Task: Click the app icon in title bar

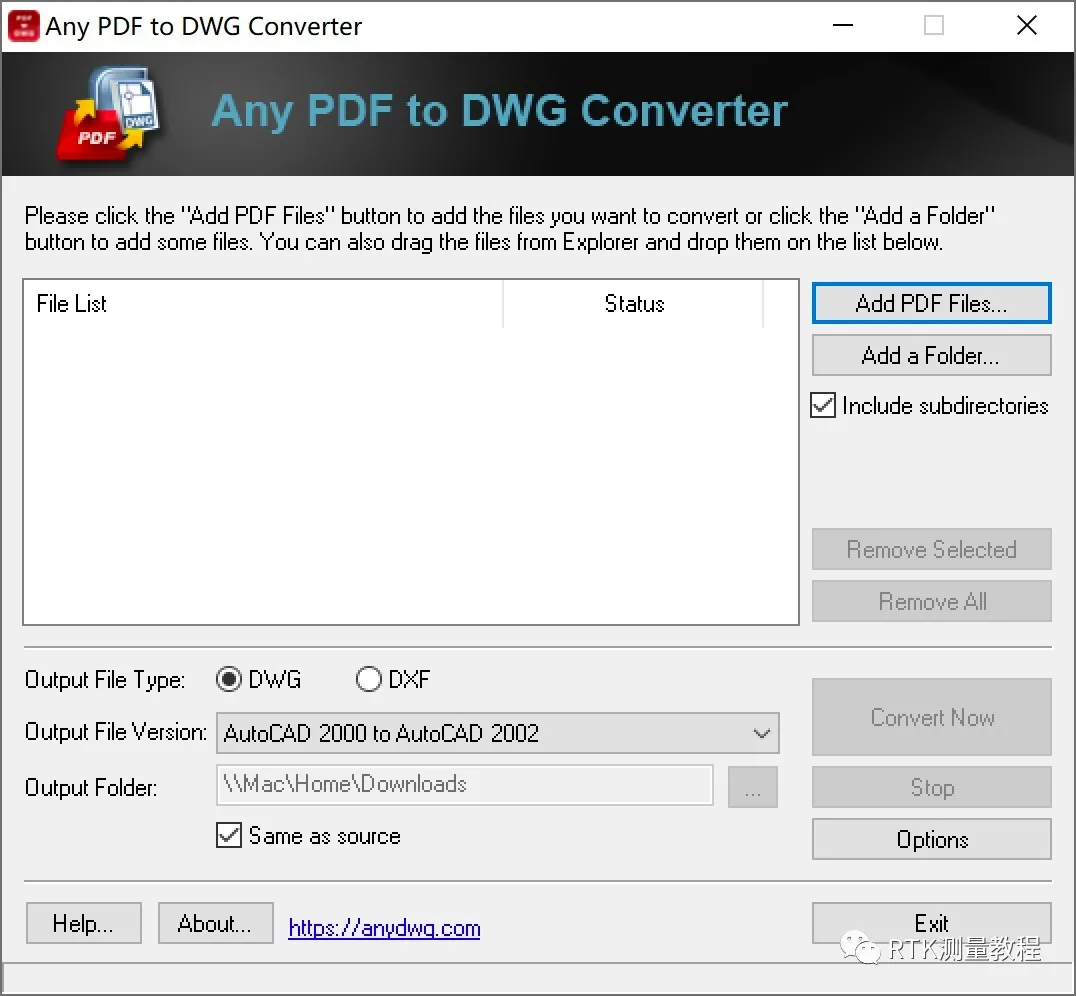Action: click(x=23, y=26)
